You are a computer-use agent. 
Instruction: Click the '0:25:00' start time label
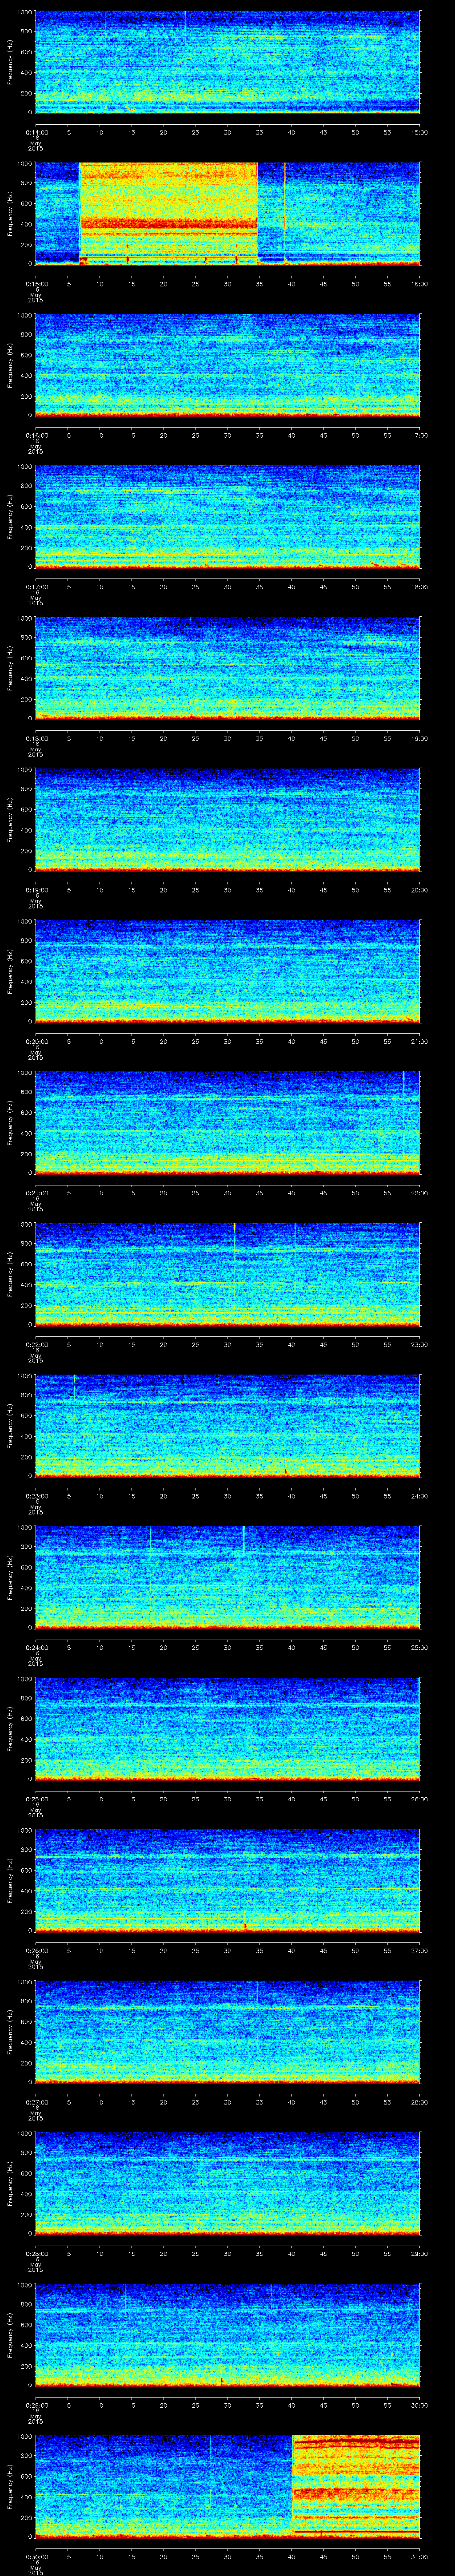[37, 1798]
